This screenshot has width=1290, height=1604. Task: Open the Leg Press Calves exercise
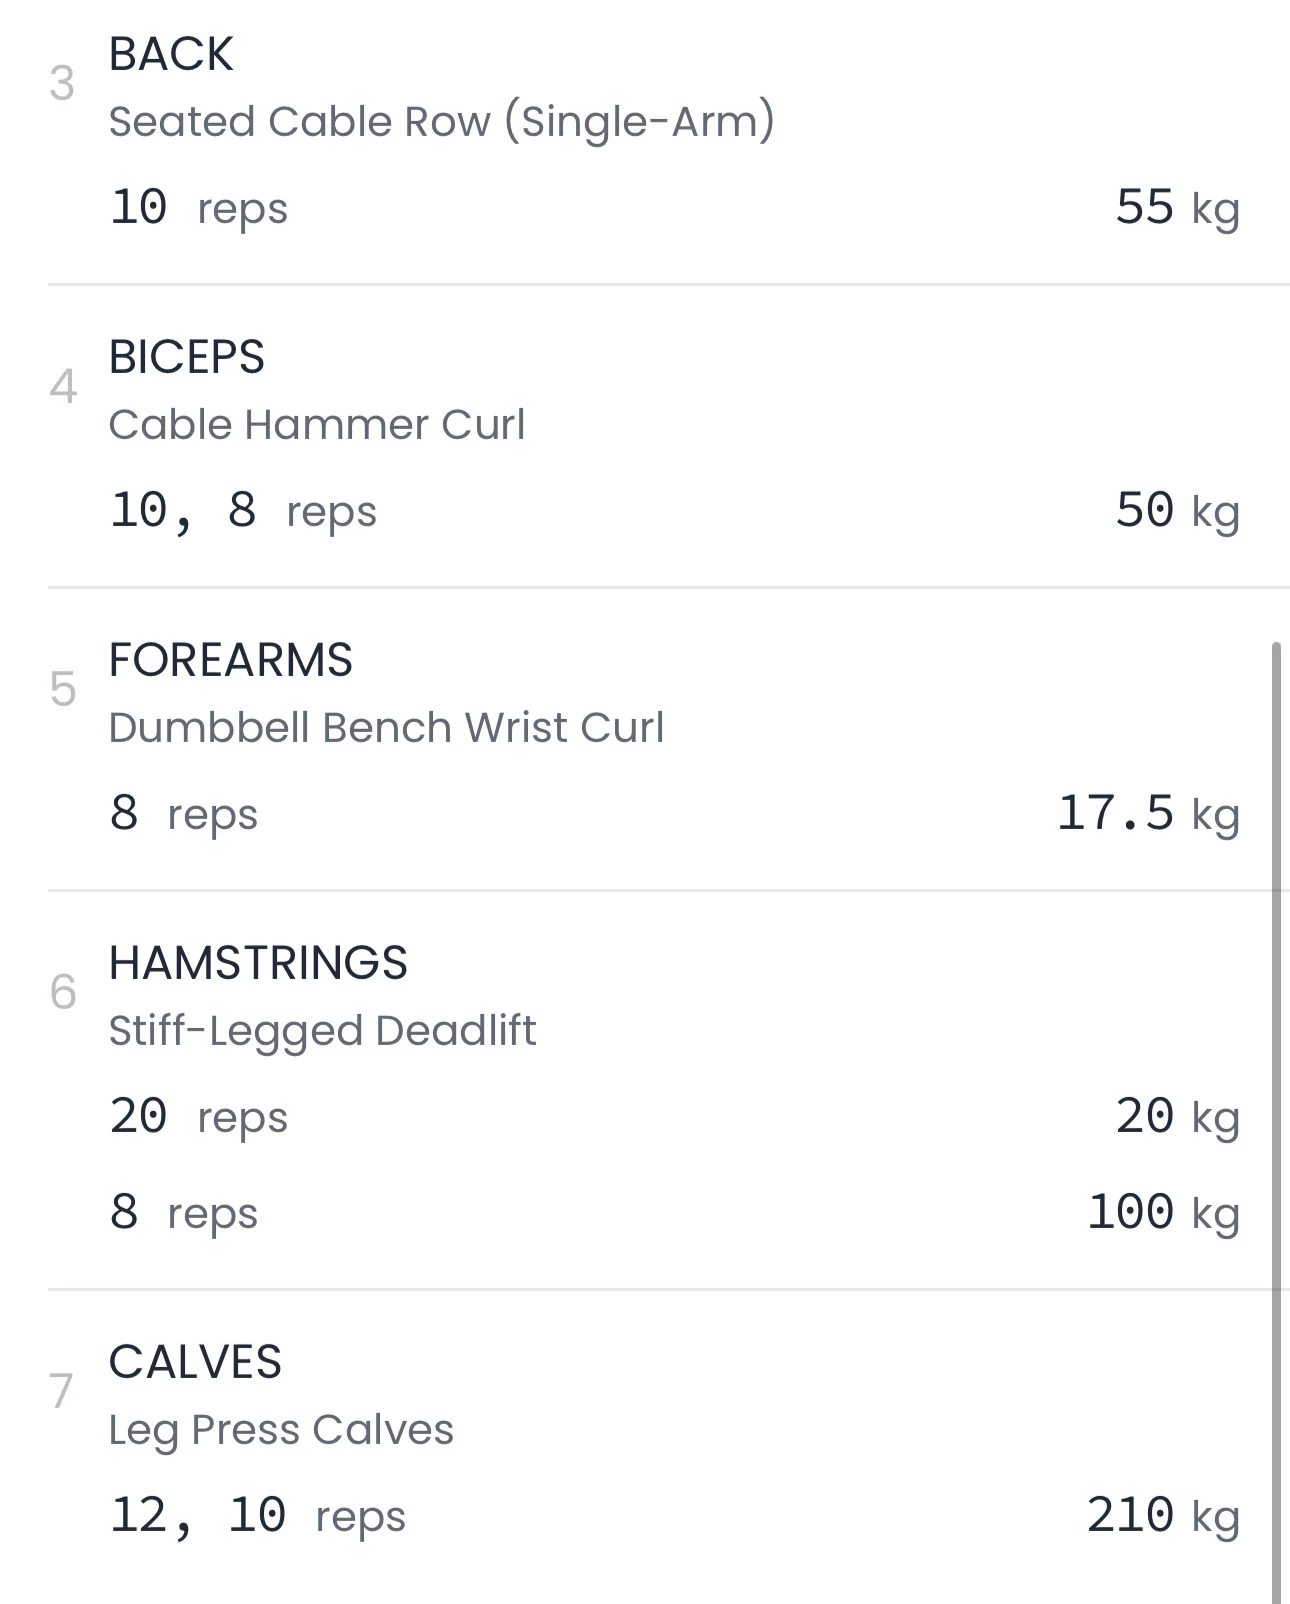tap(281, 1430)
